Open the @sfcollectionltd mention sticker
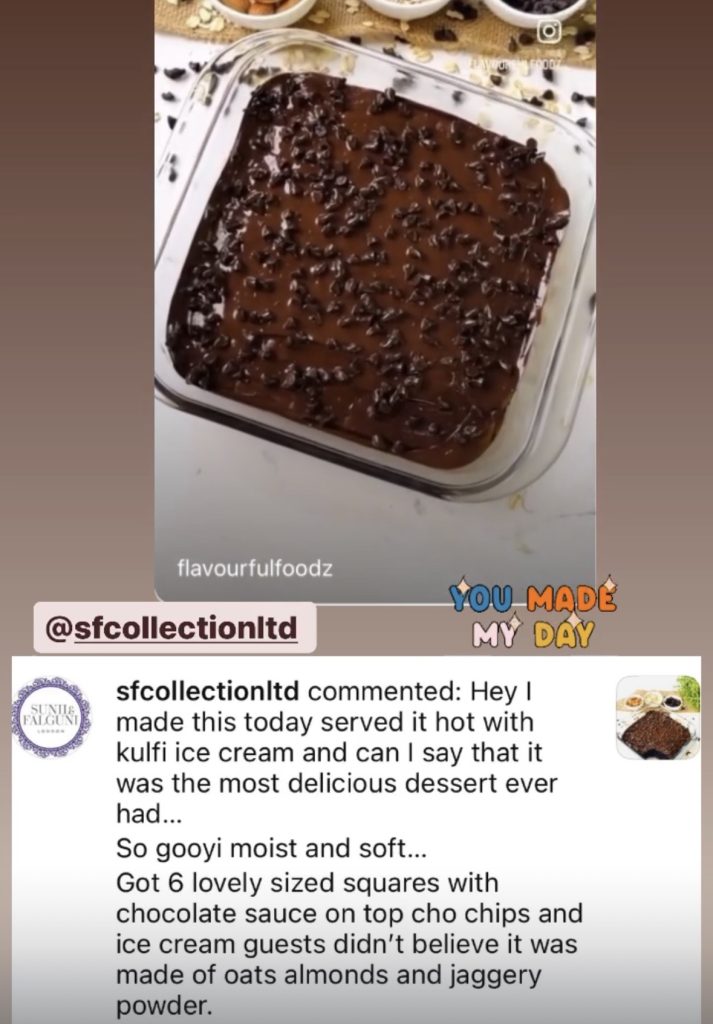713x1024 pixels. click(174, 628)
